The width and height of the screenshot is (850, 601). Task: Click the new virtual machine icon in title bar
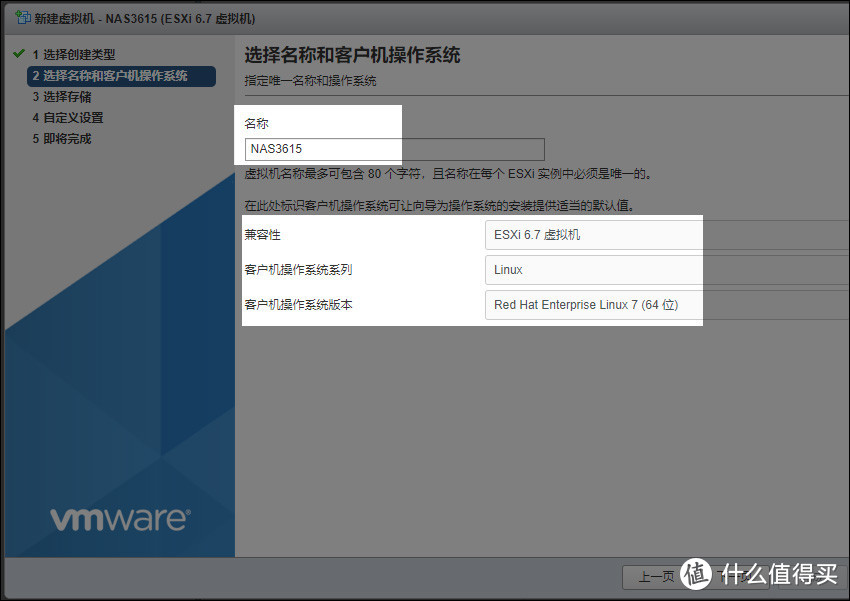tap(22, 18)
